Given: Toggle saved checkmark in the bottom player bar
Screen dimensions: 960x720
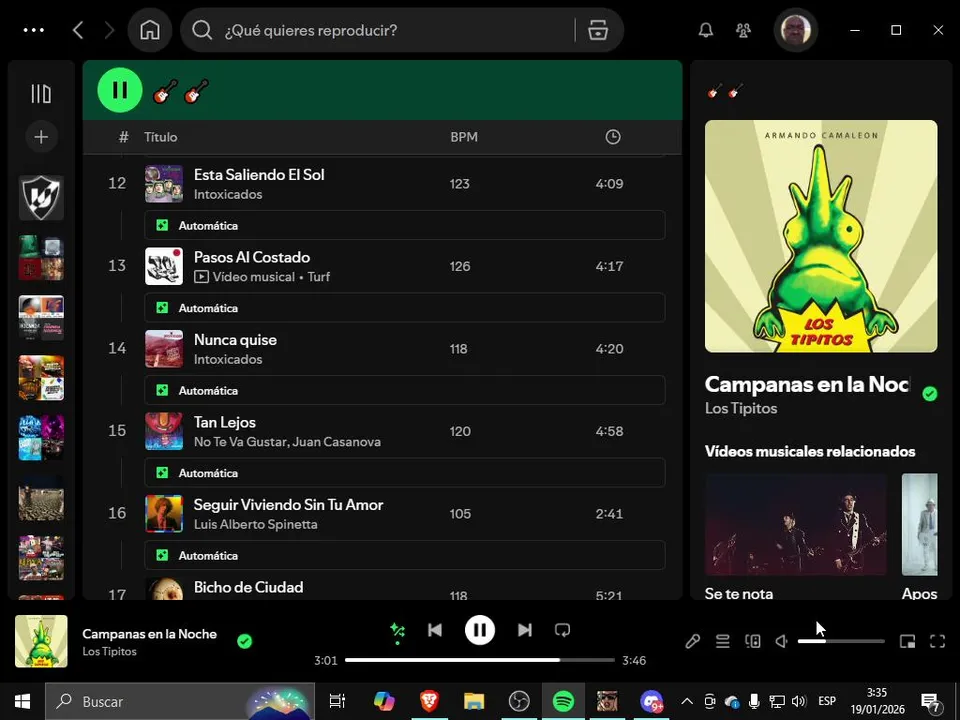Looking at the screenshot, I should [x=244, y=641].
